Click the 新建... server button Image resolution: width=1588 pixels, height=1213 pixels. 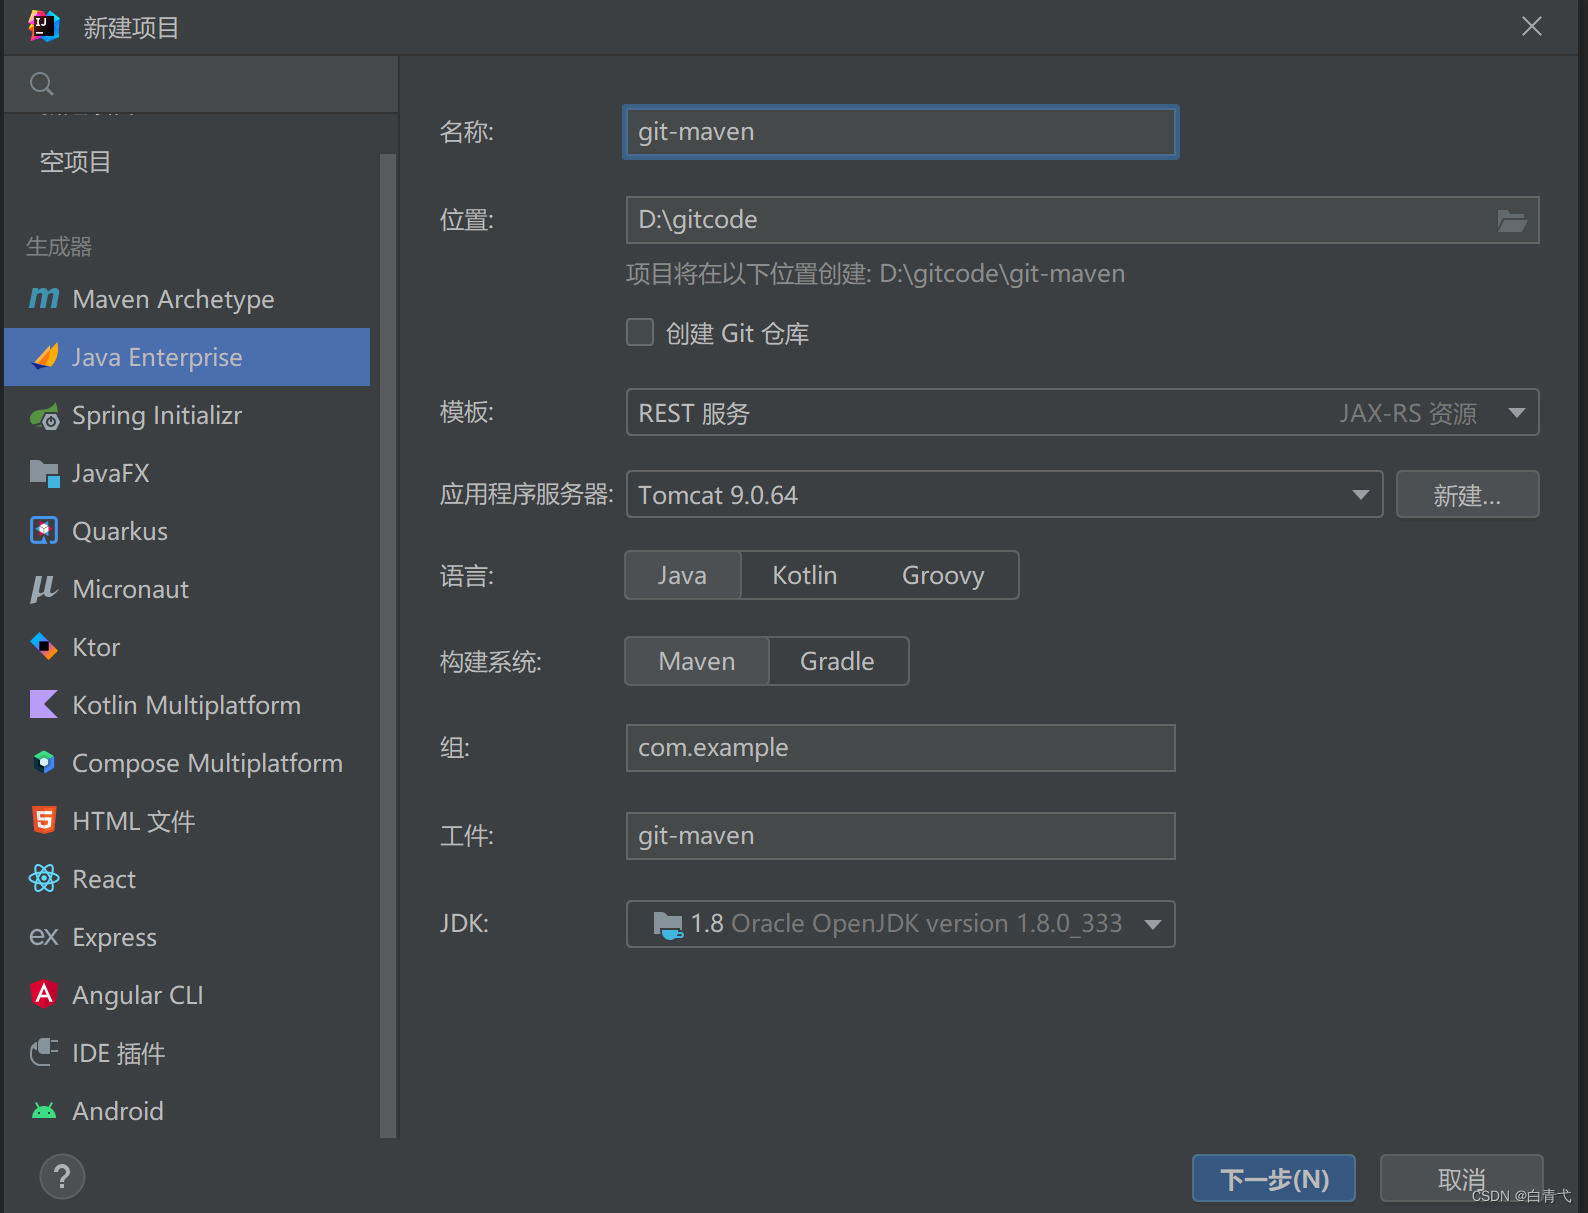[x=1467, y=494]
